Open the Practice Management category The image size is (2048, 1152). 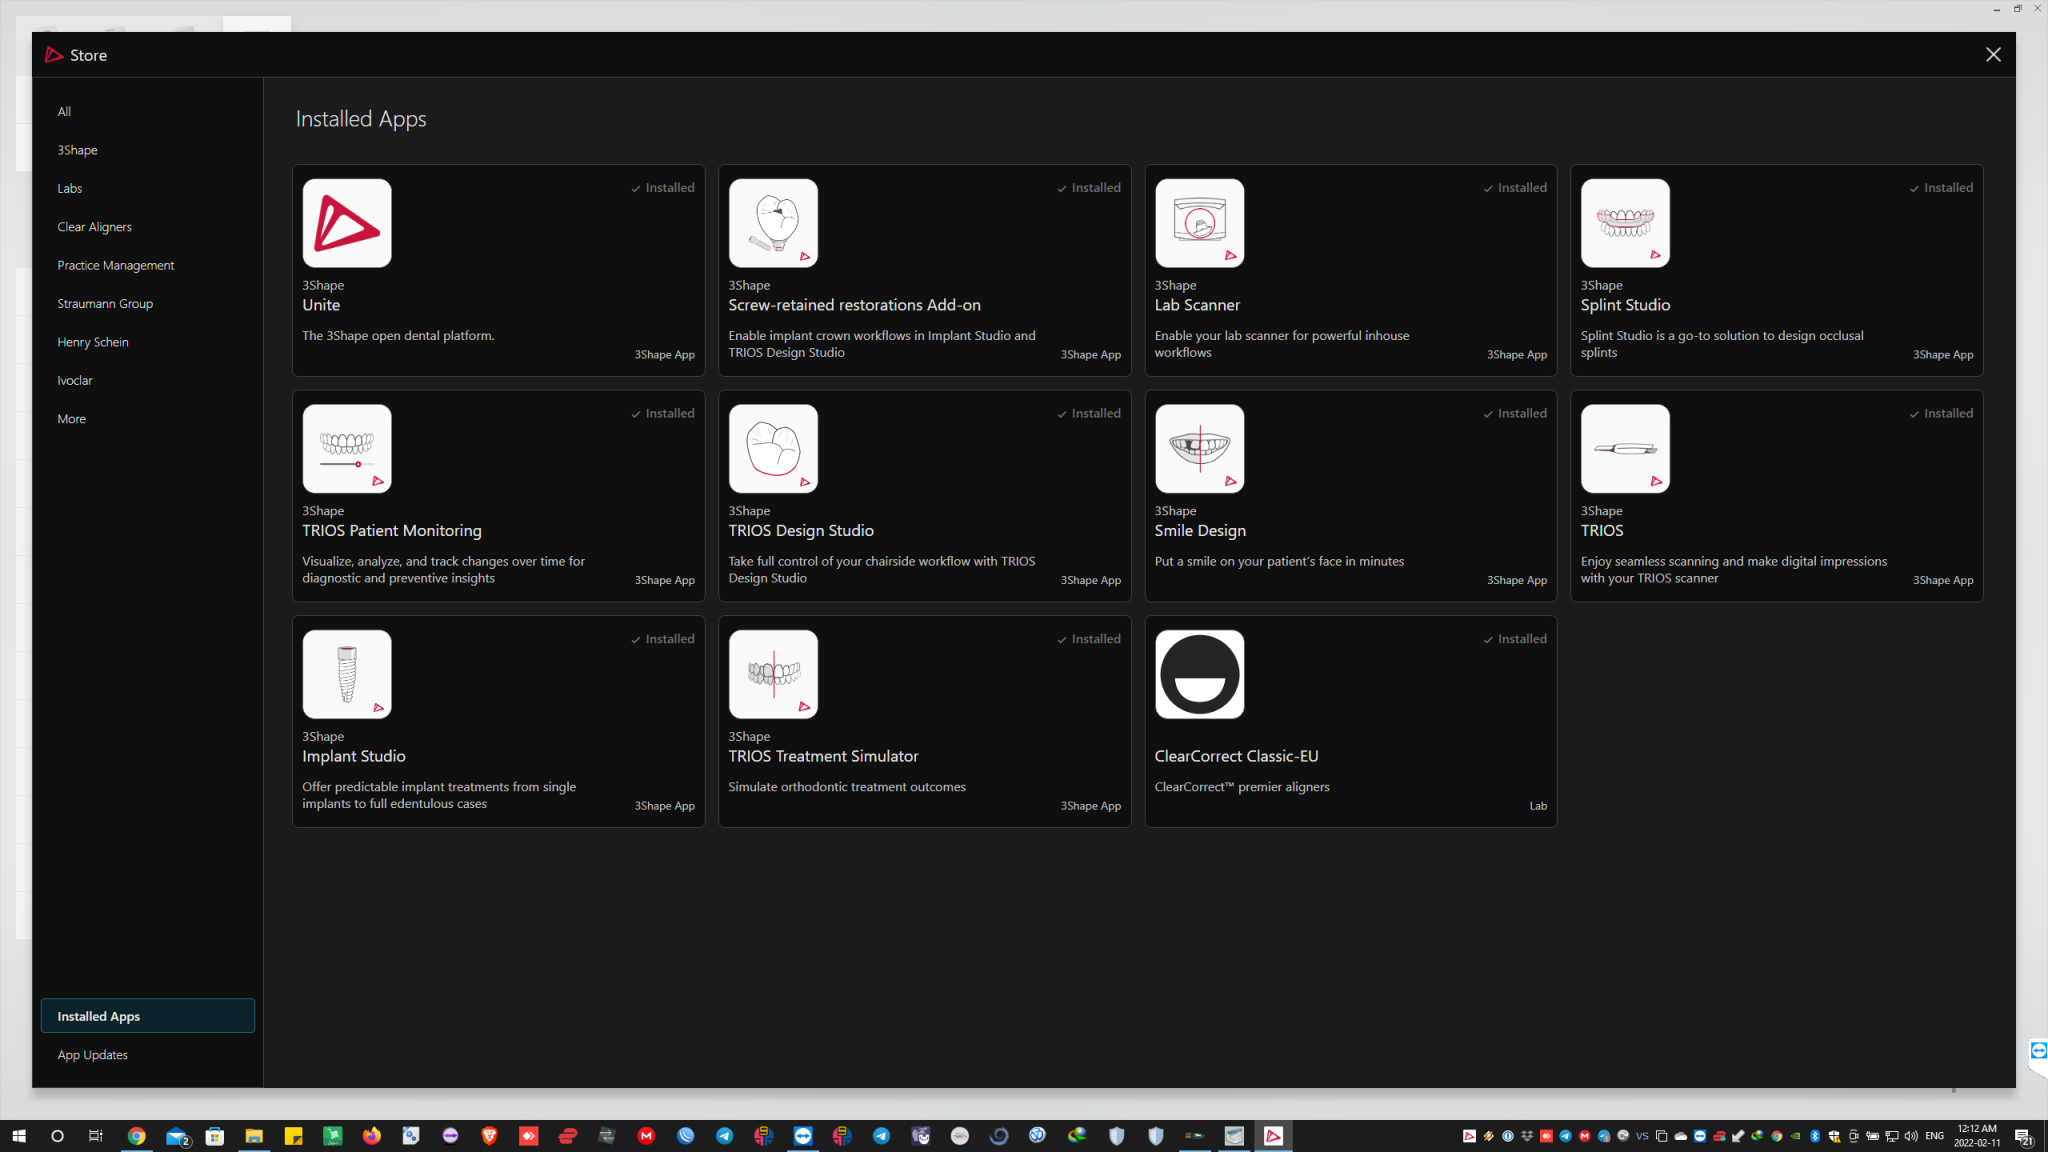click(x=116, y=265)
